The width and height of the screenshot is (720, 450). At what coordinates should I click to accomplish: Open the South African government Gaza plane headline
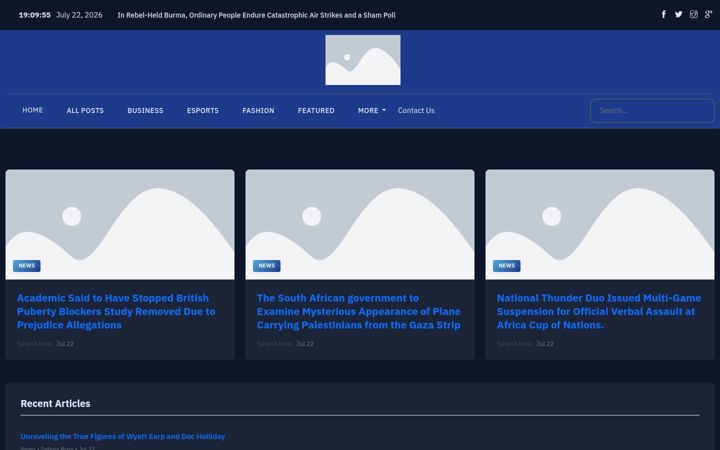coord(359,311)
